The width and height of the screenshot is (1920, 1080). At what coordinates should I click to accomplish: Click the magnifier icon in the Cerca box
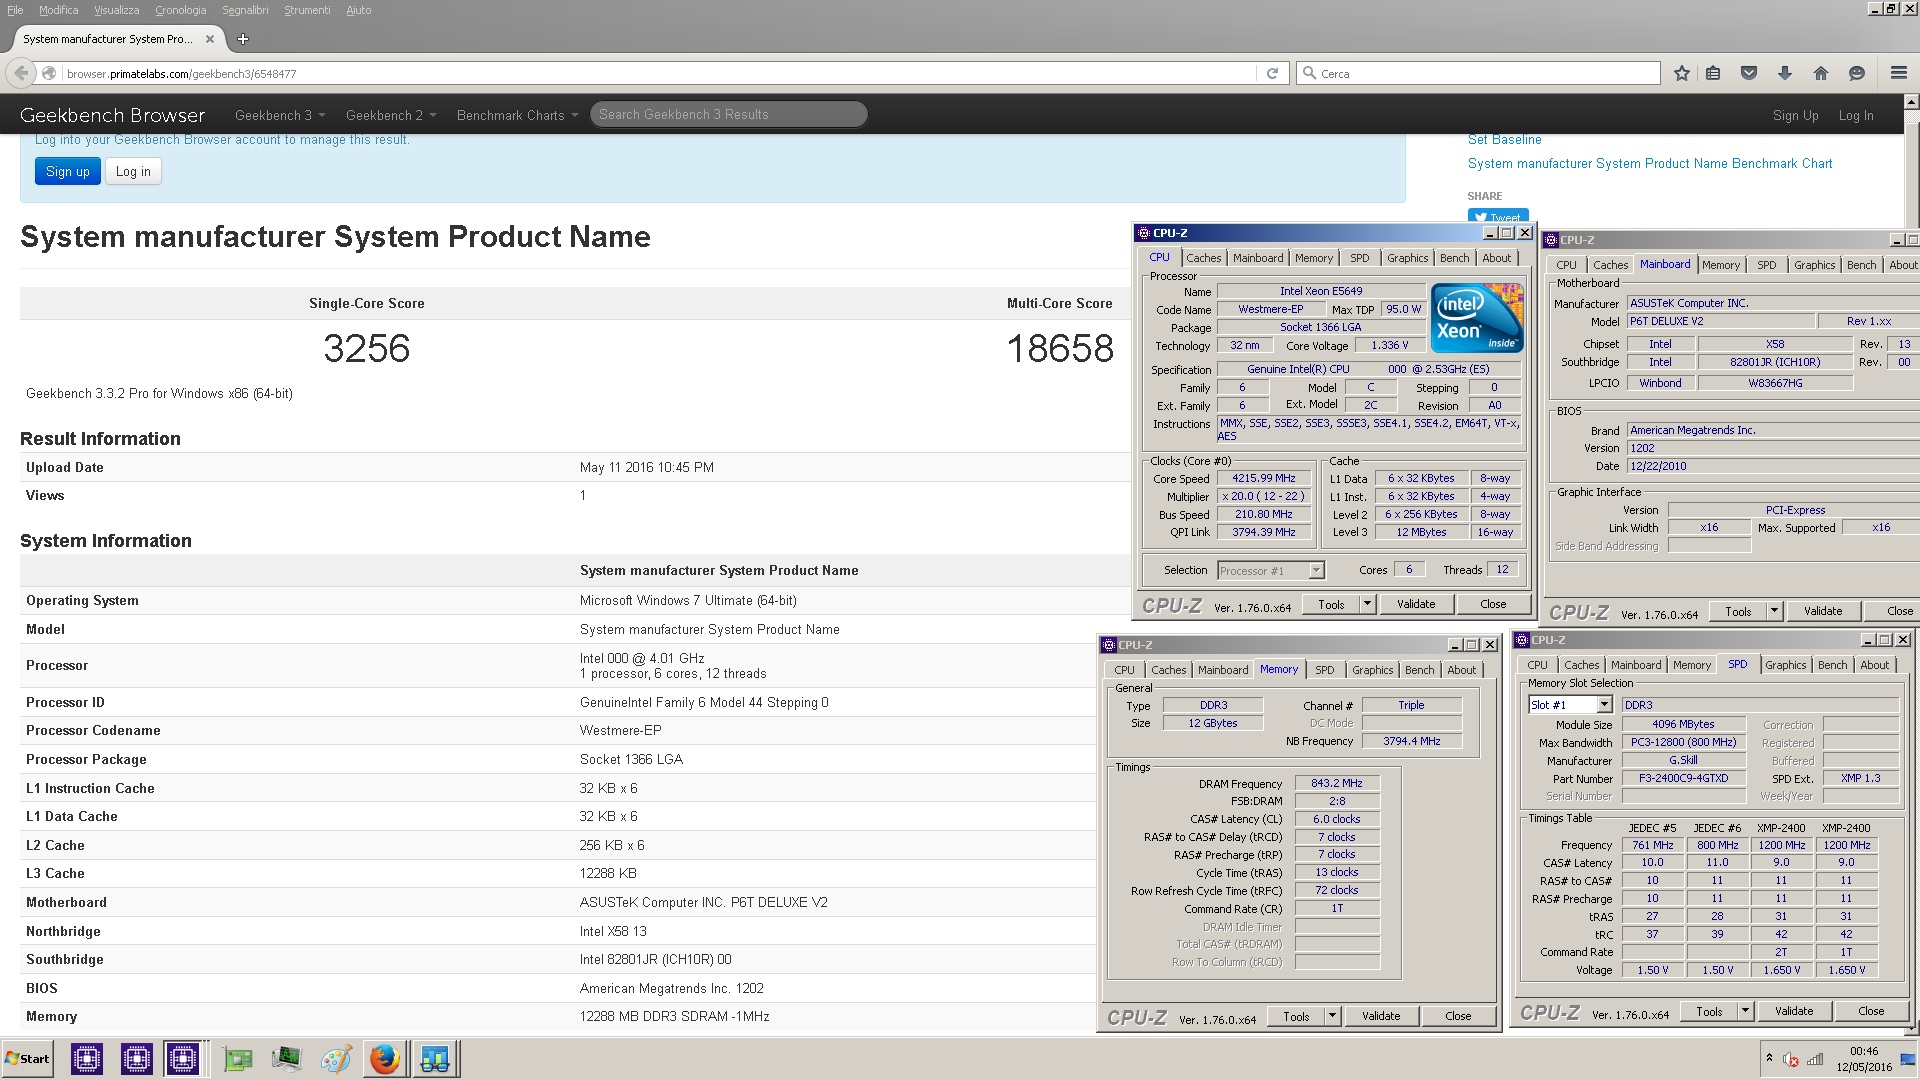point(1309,73)
